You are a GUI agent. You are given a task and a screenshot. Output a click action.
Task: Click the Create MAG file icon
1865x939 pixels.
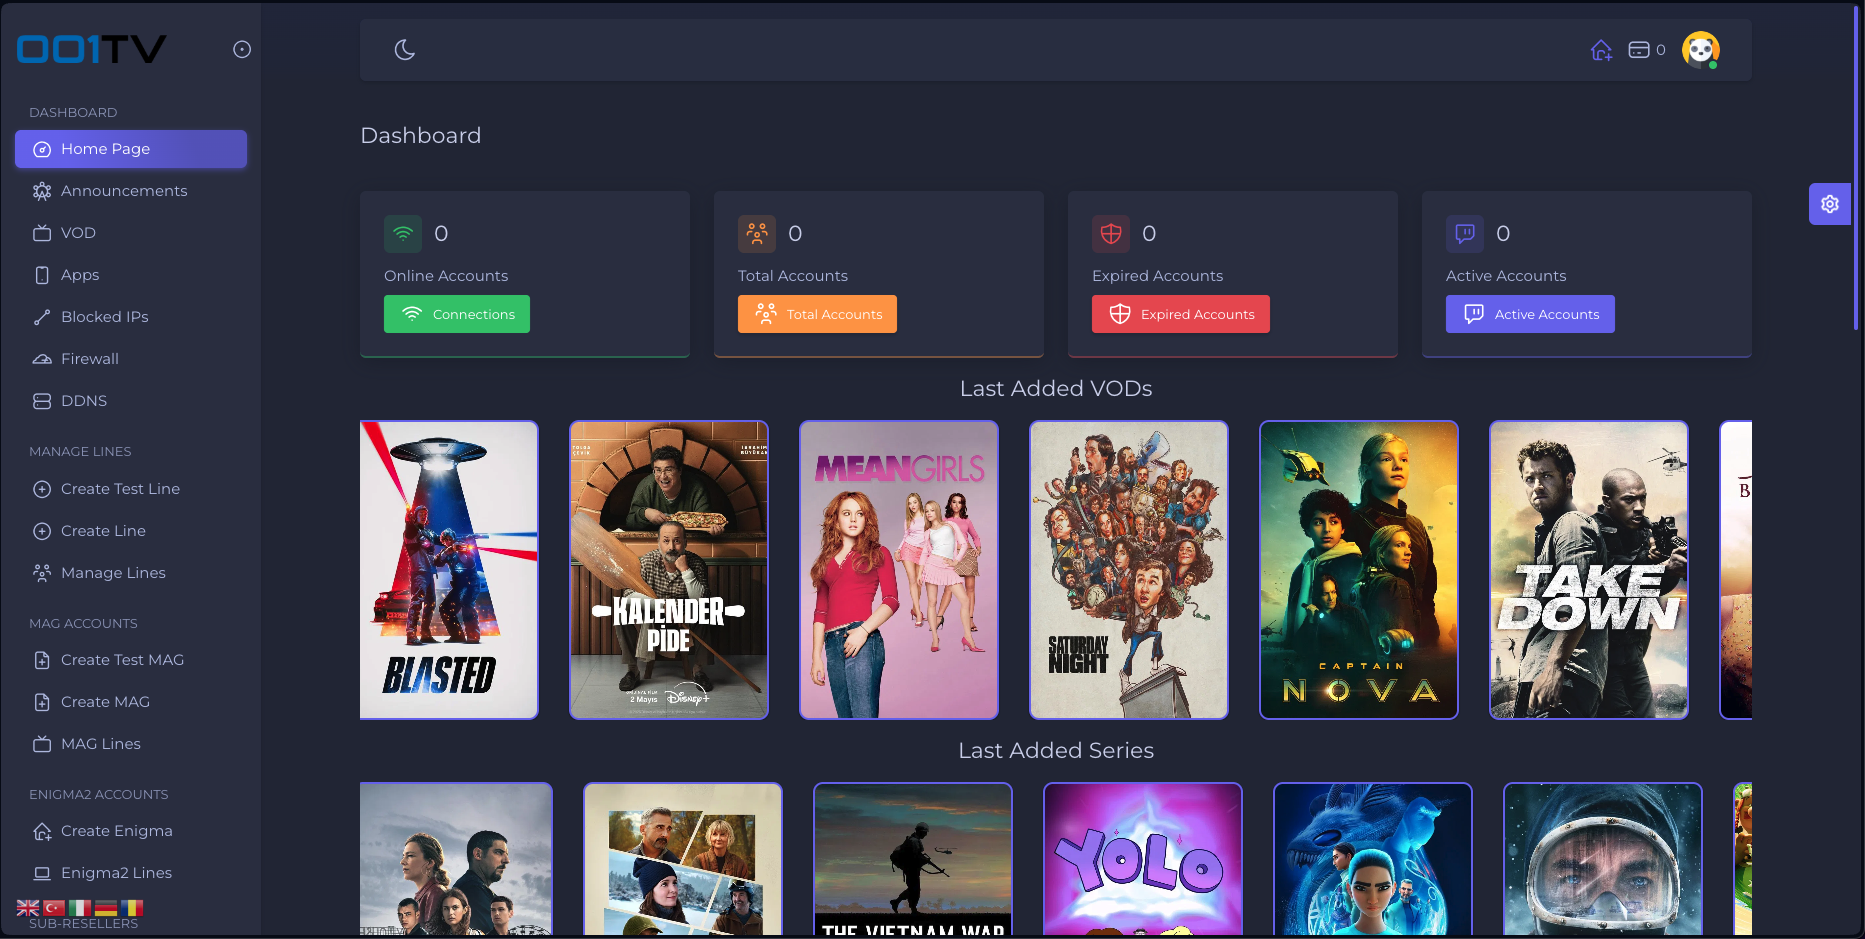(42, 702)
